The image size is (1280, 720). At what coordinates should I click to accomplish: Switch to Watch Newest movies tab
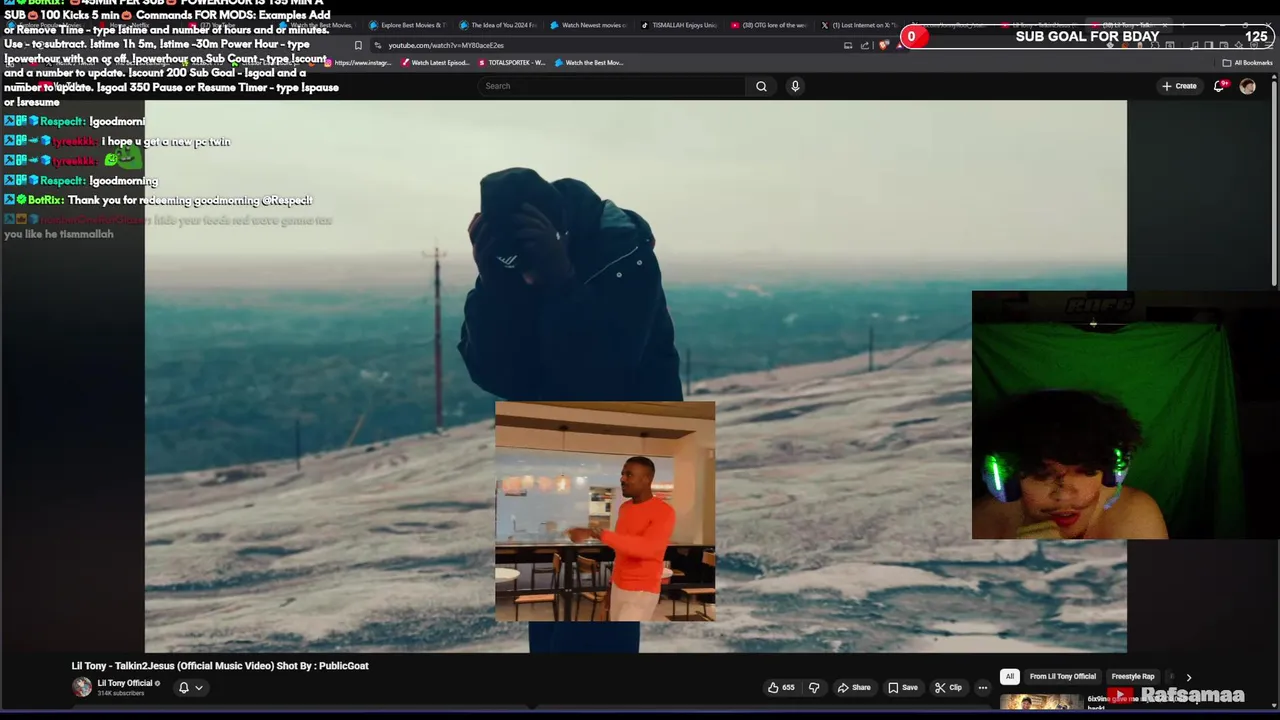point(588,25)
